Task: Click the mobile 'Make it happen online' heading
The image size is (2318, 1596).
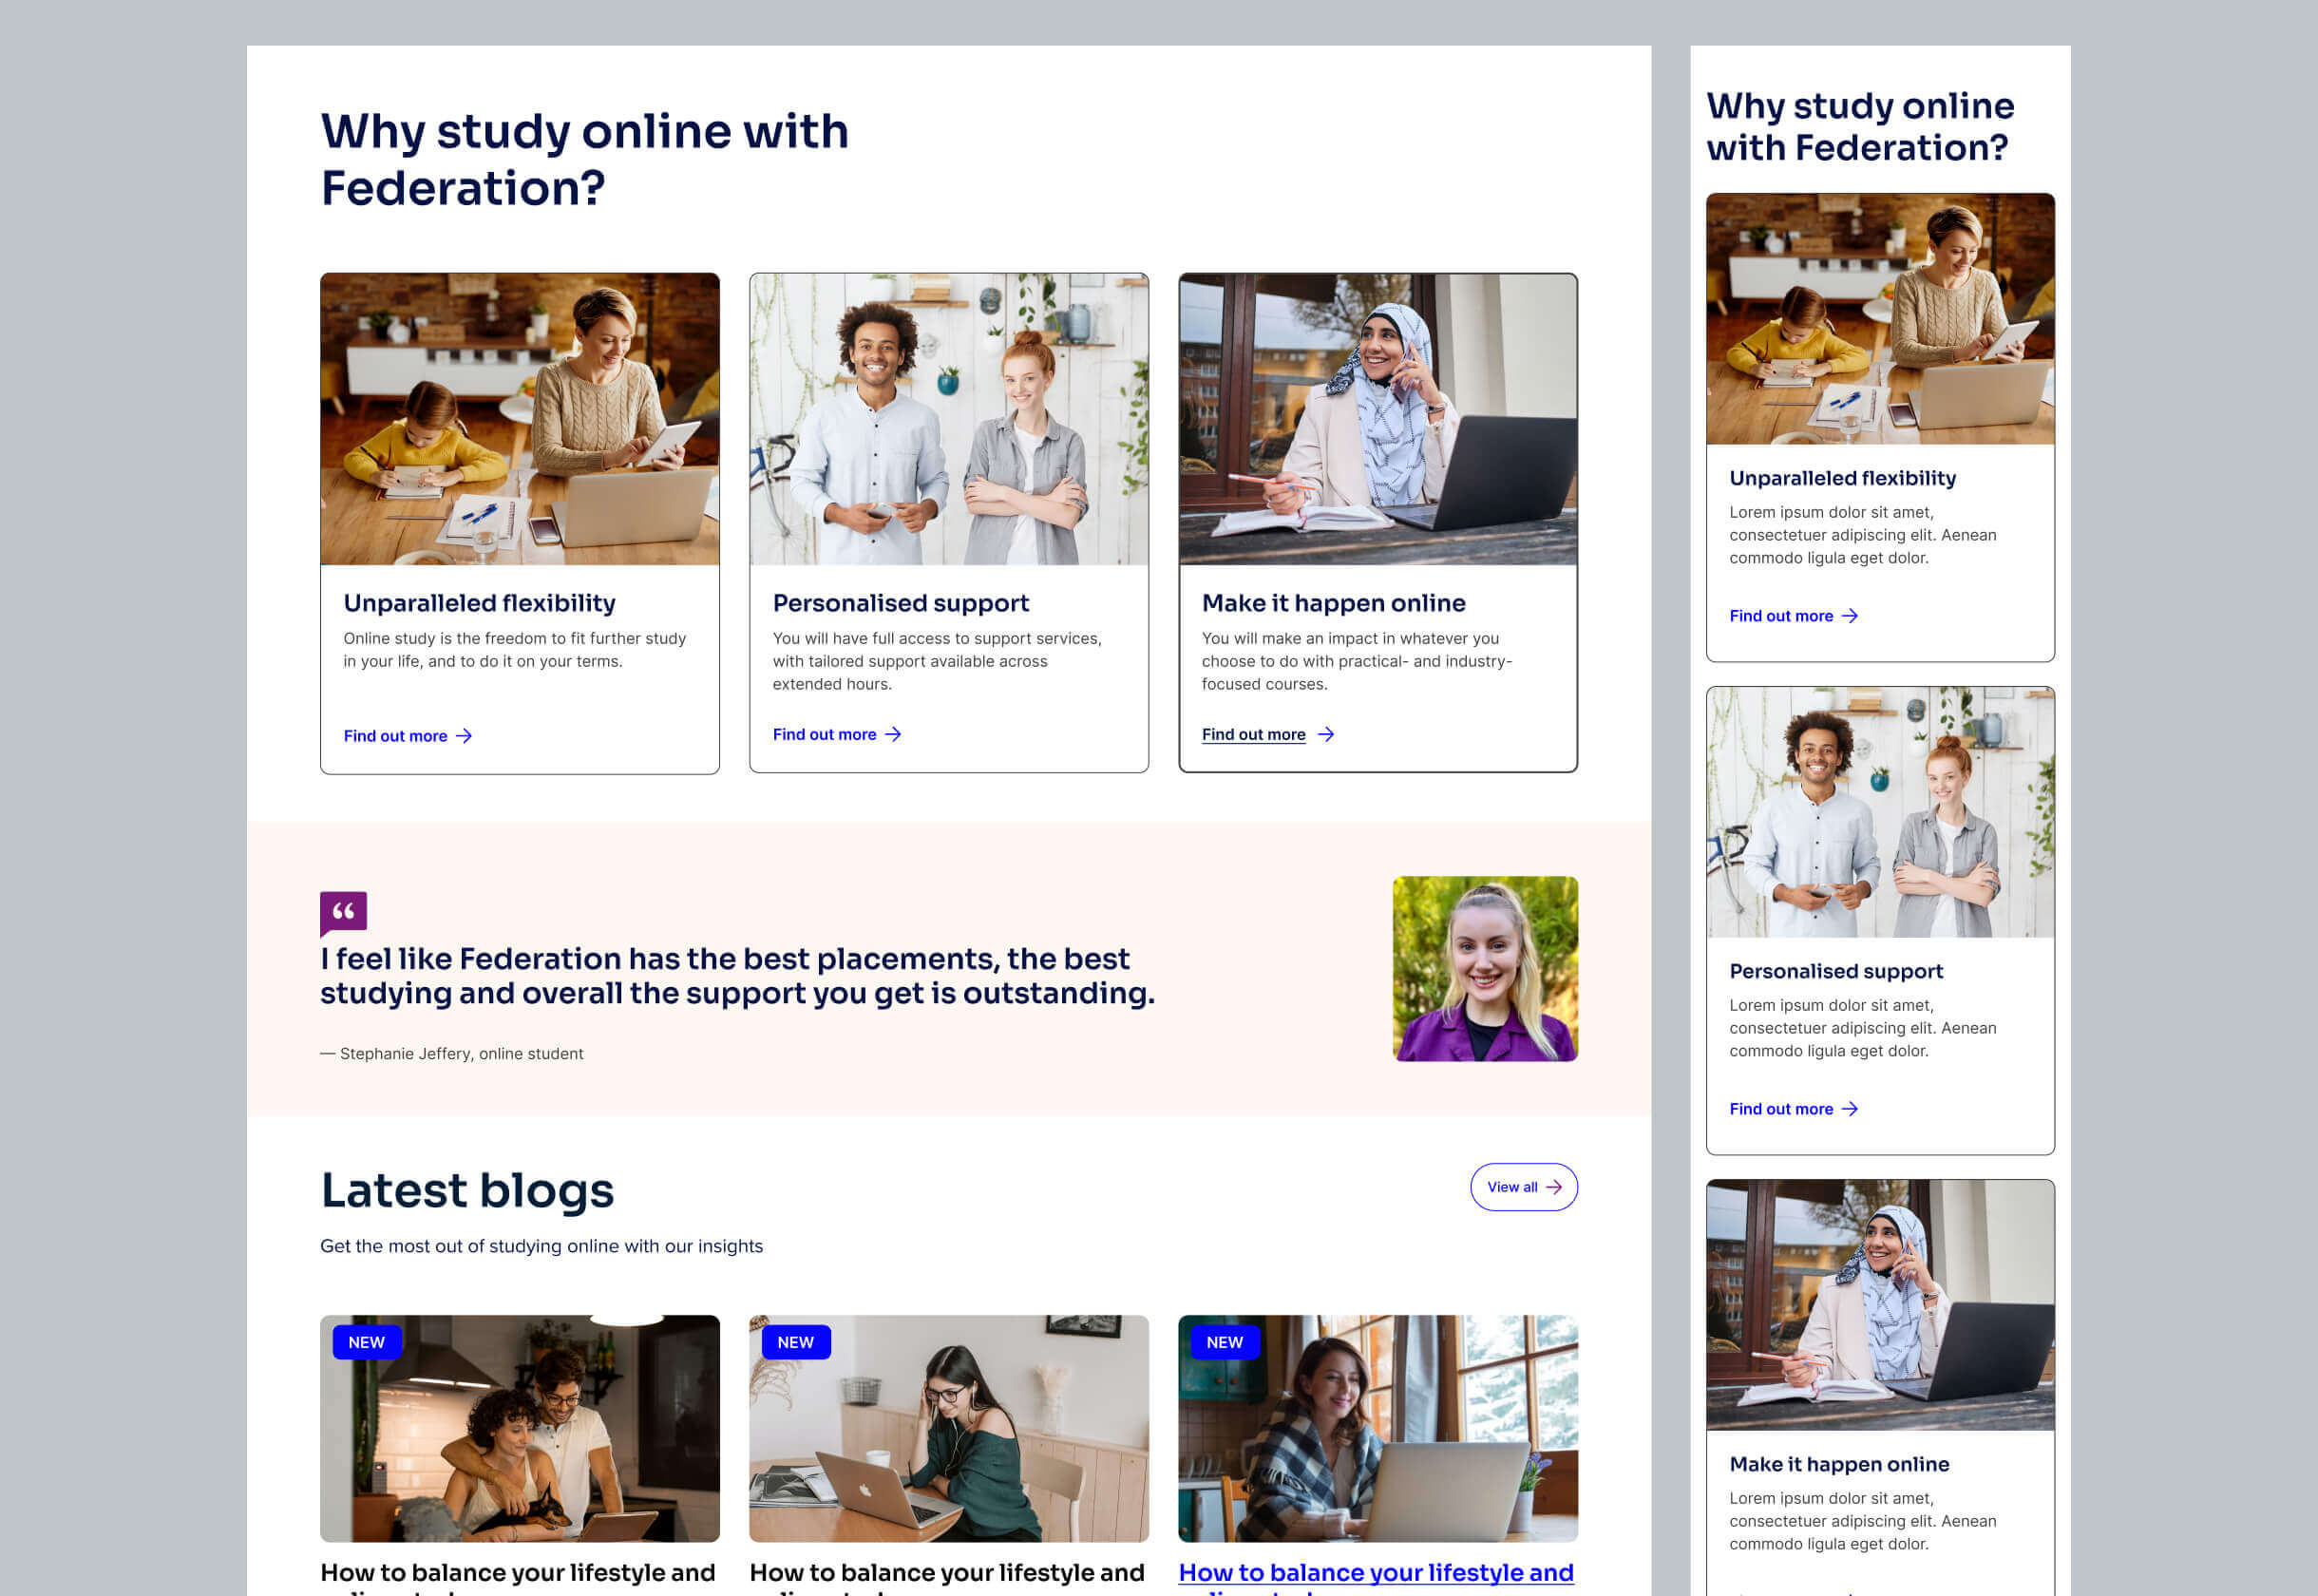Action: pos(1839,1464)
